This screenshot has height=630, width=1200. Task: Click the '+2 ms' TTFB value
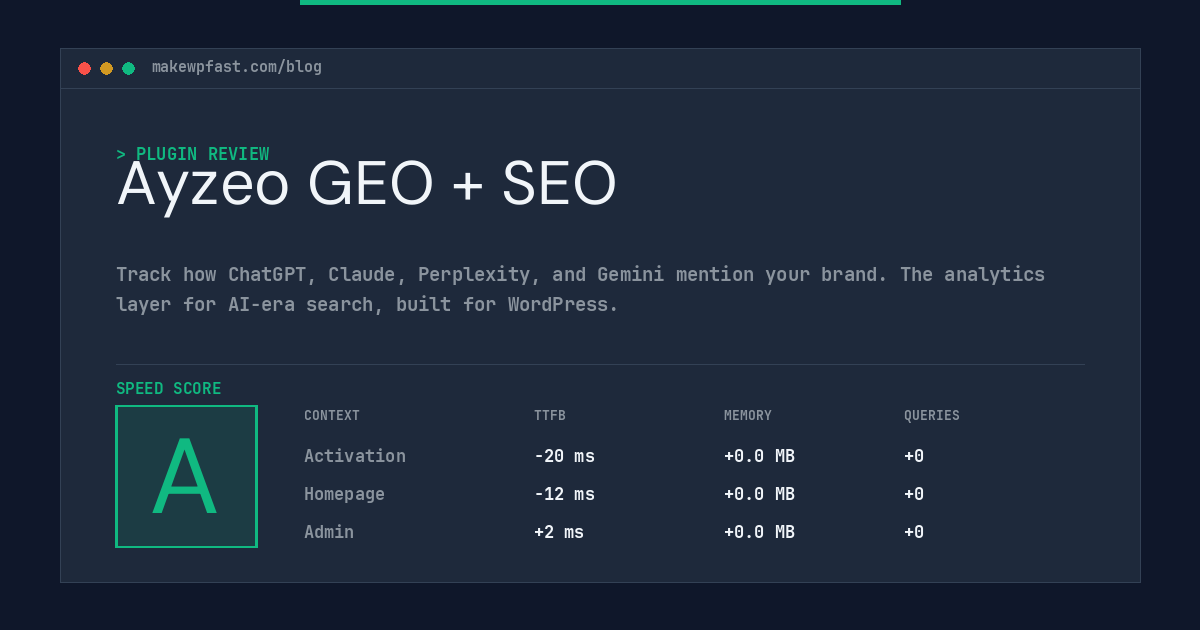559,532
